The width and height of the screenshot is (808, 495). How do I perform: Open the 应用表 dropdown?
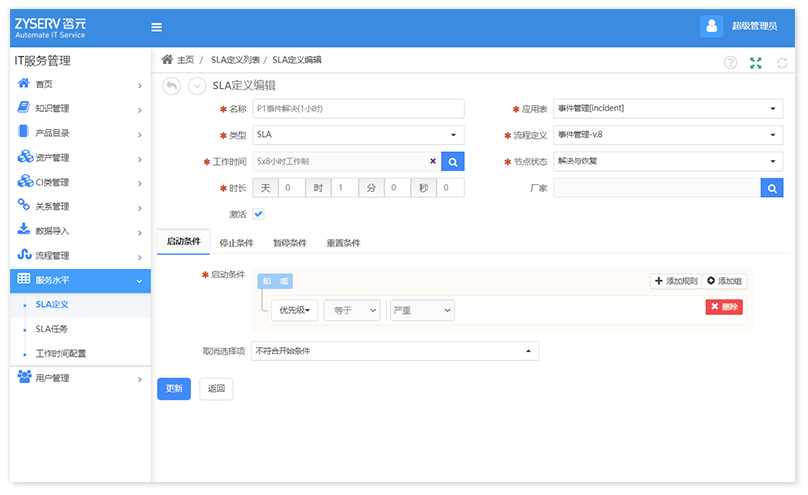tap(668, 109)
